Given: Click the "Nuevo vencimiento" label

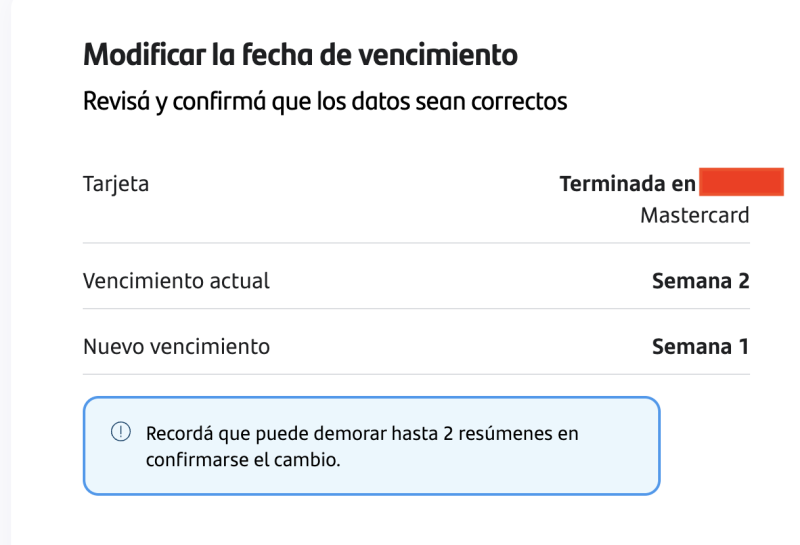Looking at the screenshot, I should [x=176, y=347].
